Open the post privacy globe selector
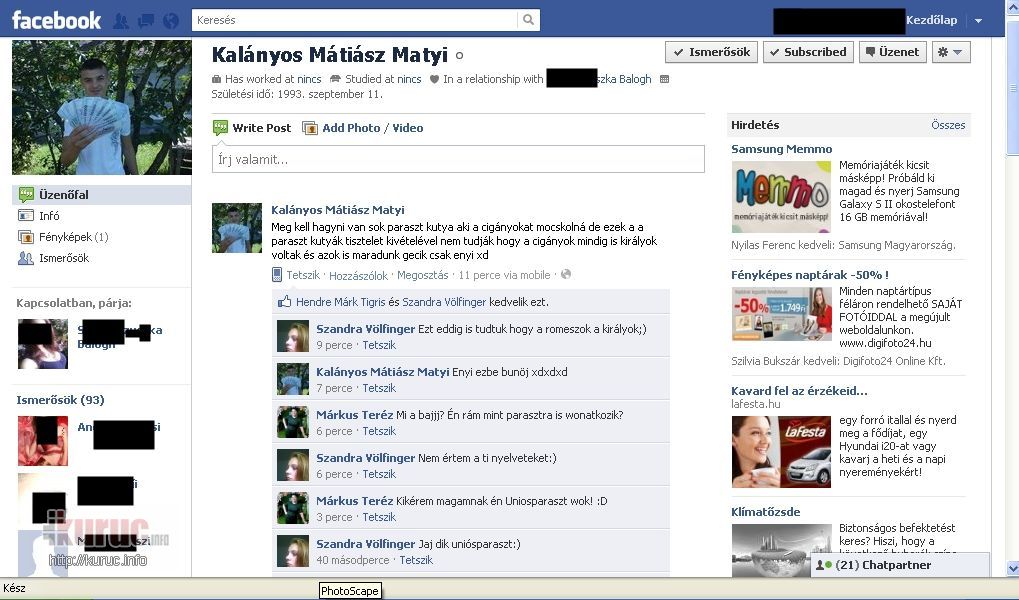The width and height of the screenshot is (1019, 600). click(566, 274)
